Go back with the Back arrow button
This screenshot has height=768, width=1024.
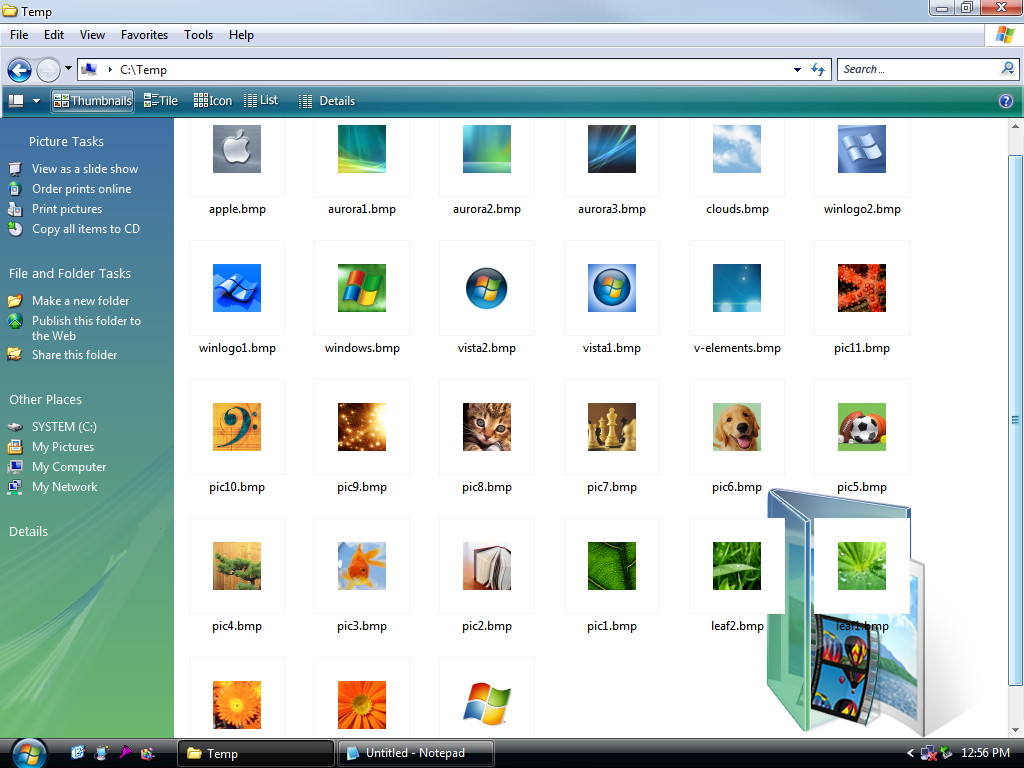pos(19,70)
